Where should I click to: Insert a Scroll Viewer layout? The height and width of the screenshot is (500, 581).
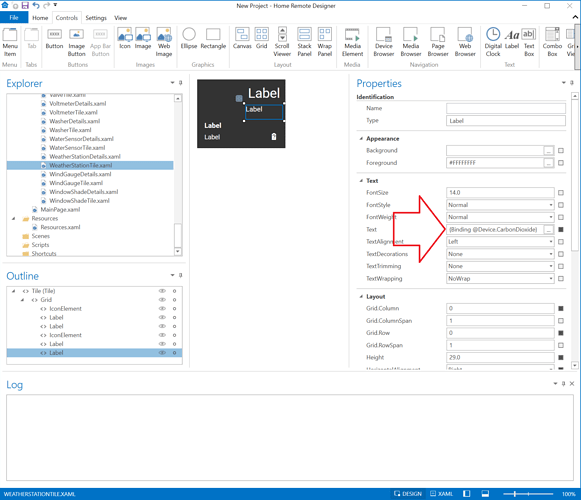pos(282,42)
